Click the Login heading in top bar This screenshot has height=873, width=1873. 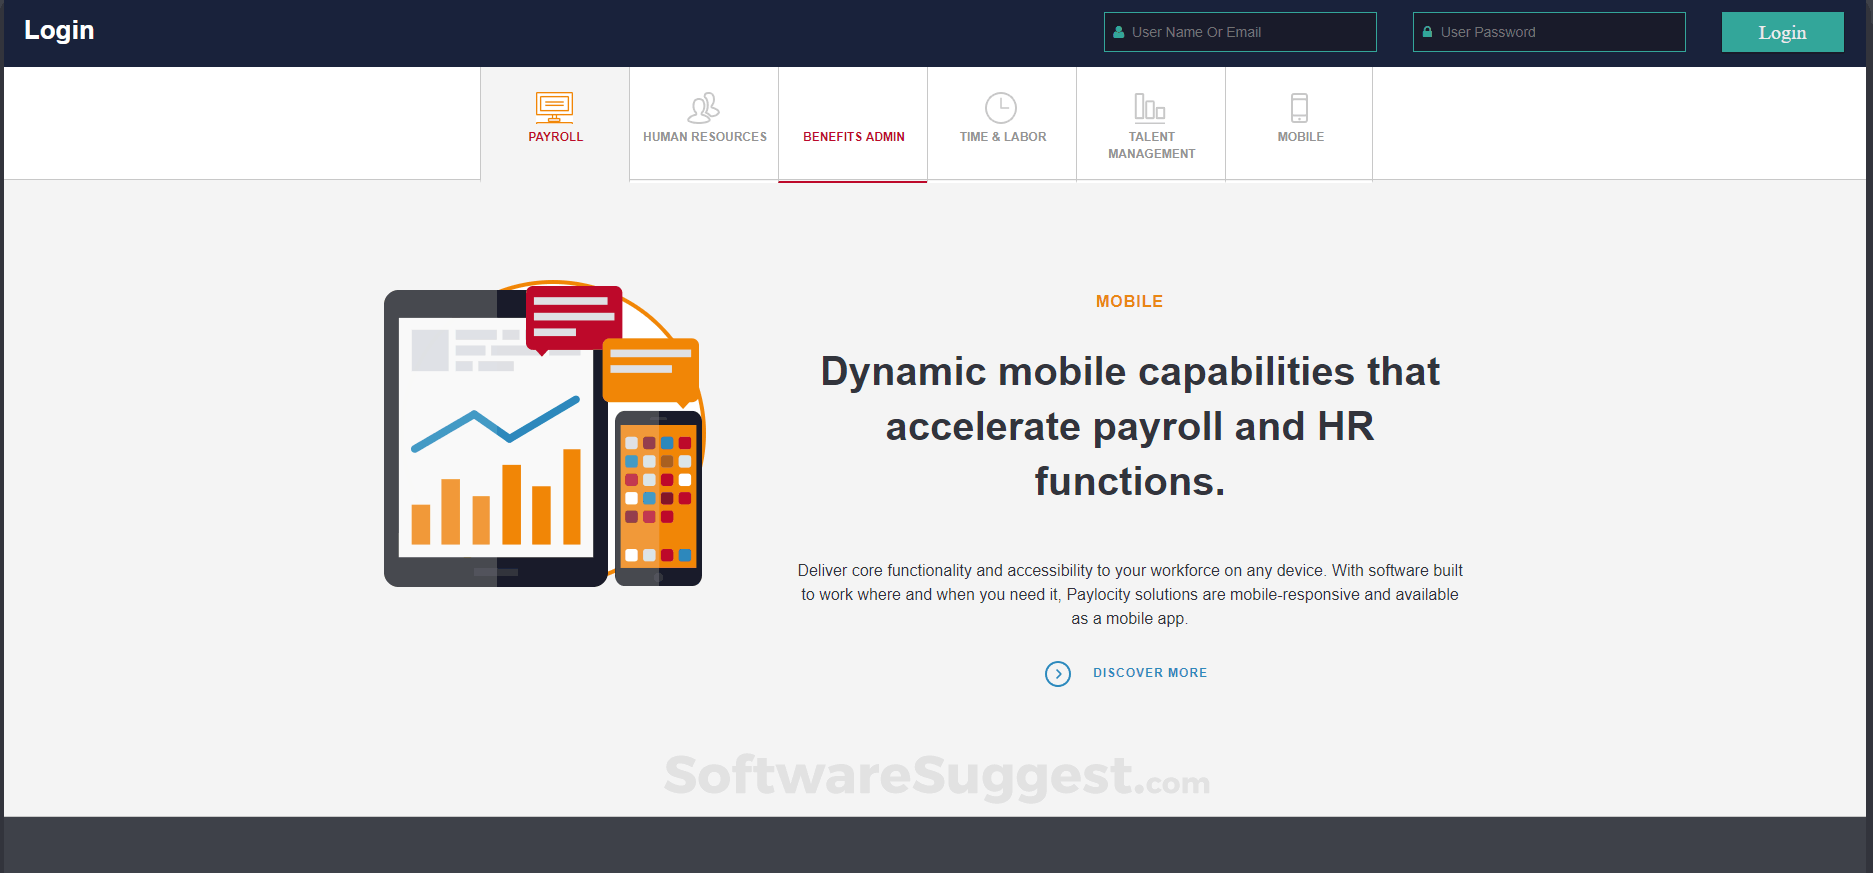click(59, 31)
